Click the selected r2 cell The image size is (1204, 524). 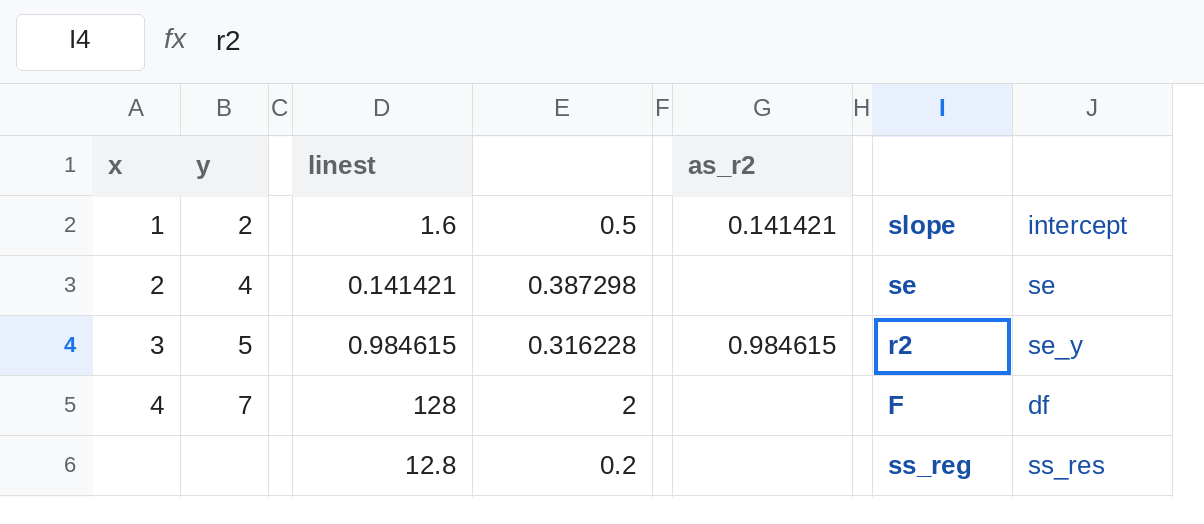point(942,345)
